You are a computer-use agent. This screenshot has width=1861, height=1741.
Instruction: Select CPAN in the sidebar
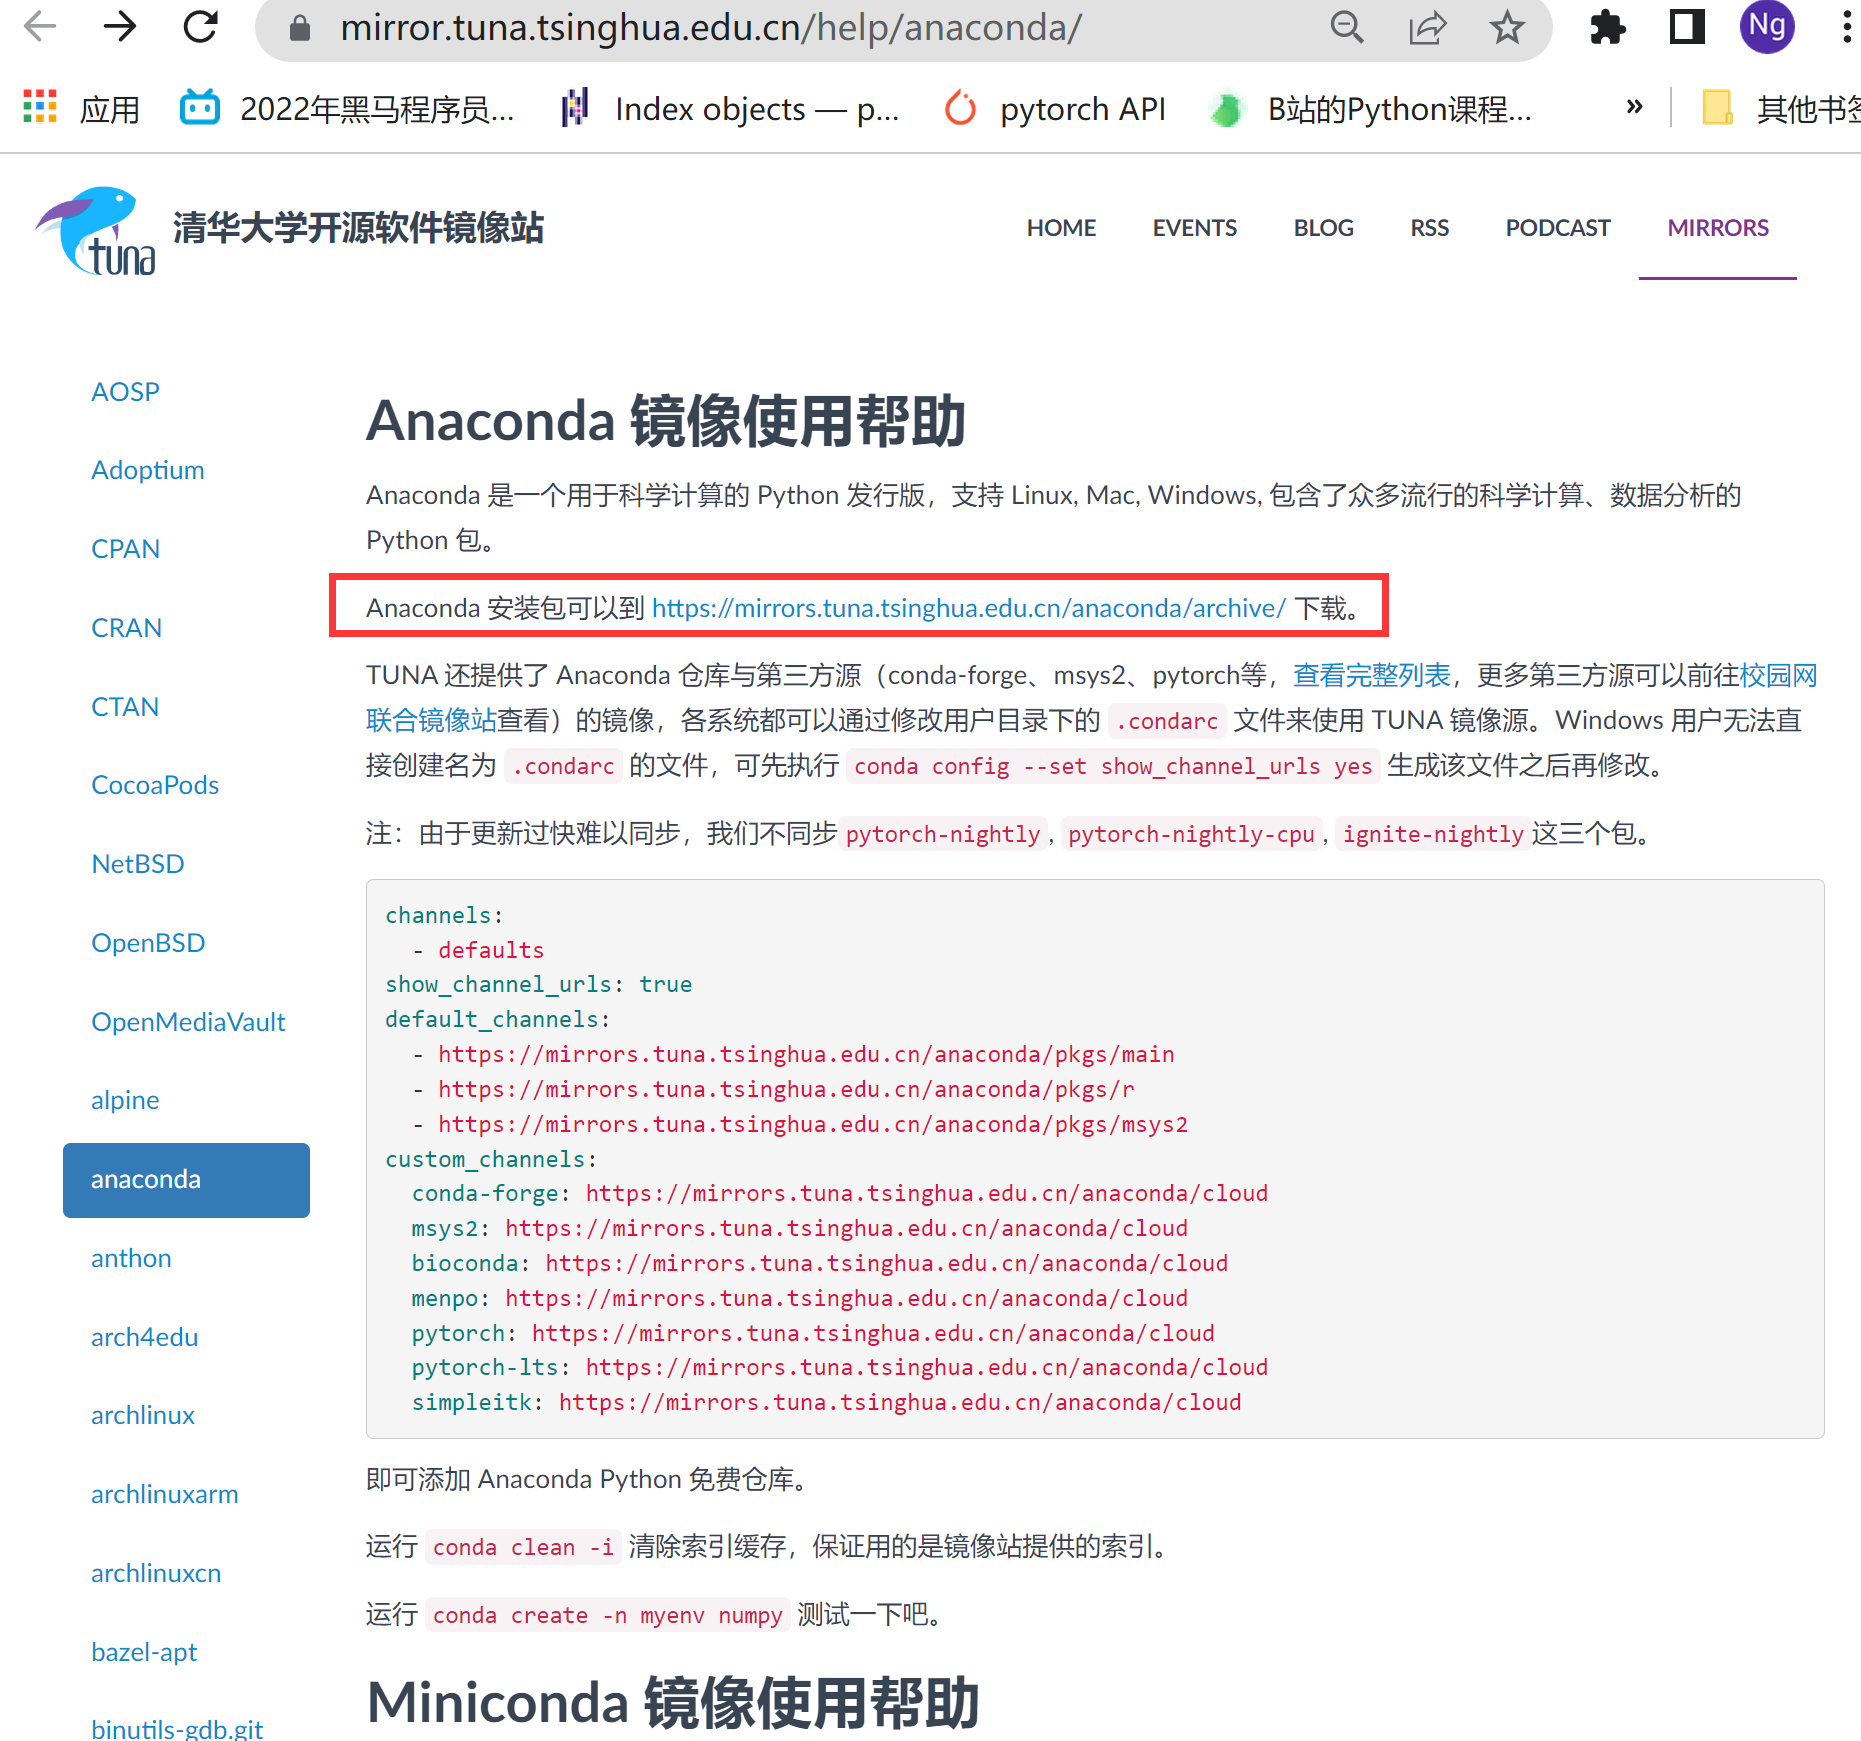point(125,549)
